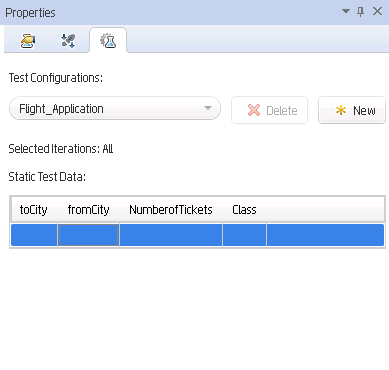Screen dimensions: 389x370
Task: Open the Properties panel window position menu arrow
Action: coord(346,11)
